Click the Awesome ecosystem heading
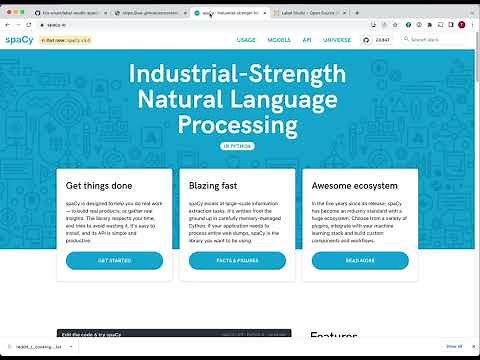The width and height of the screenshot is (480, 360). click(x=355, y=186)
